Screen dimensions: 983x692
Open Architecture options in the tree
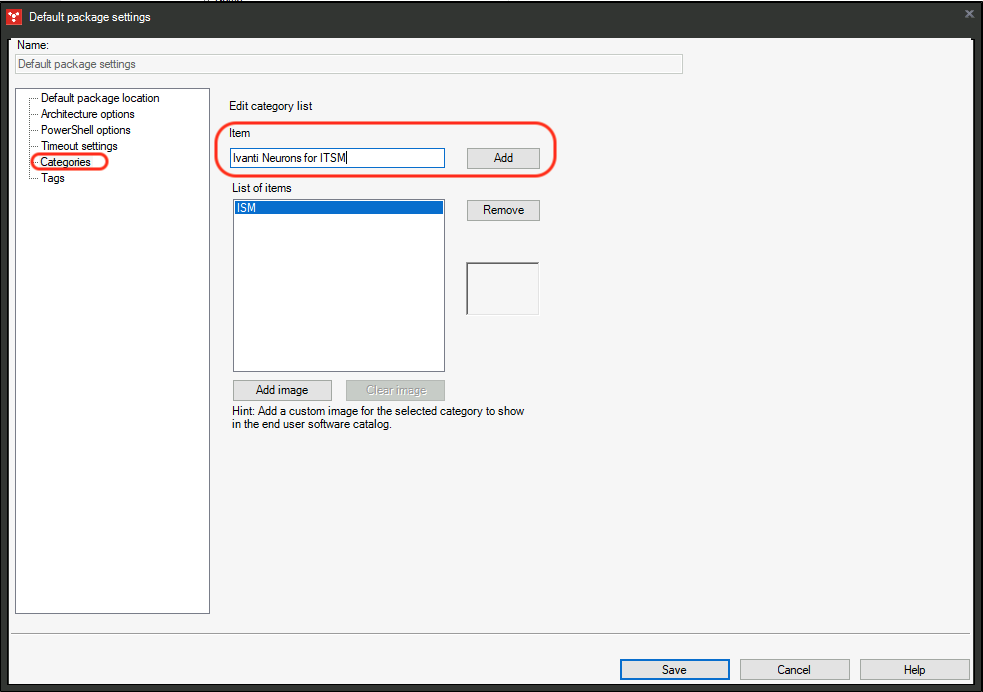tap(88, 114)
